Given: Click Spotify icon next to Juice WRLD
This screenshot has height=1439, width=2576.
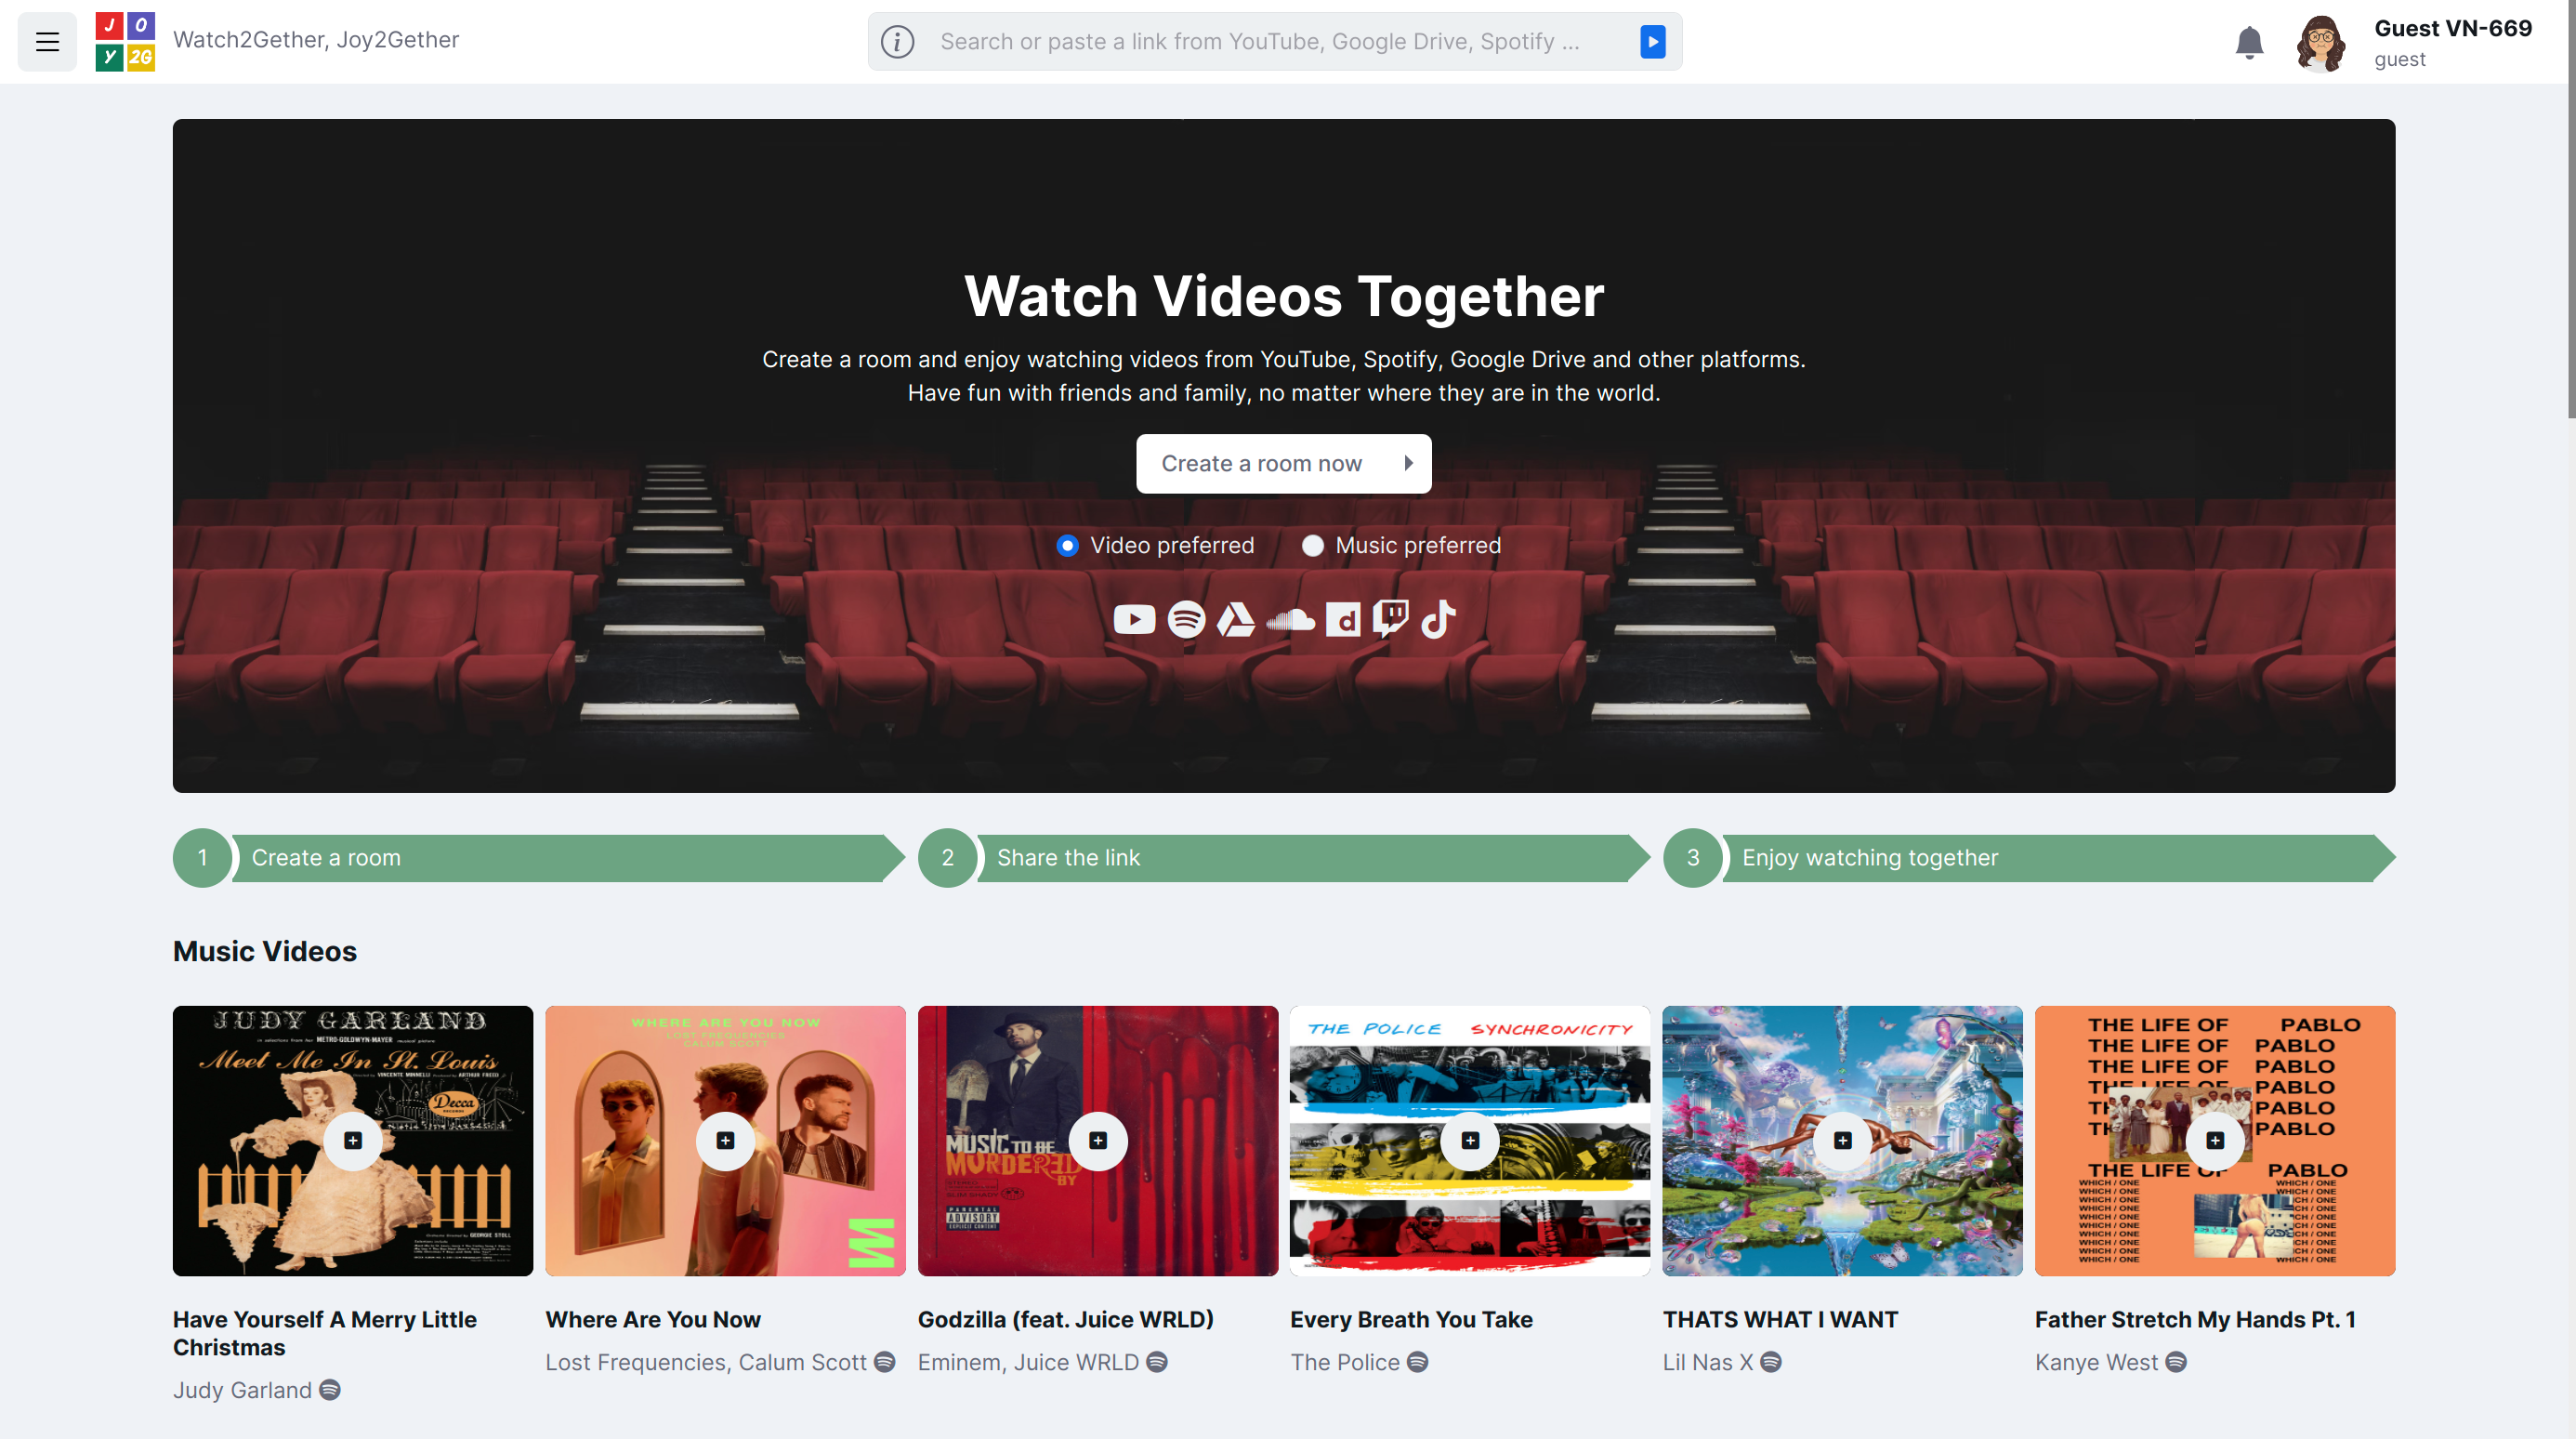Looking at the screenshot, I should [1157, 1362].
